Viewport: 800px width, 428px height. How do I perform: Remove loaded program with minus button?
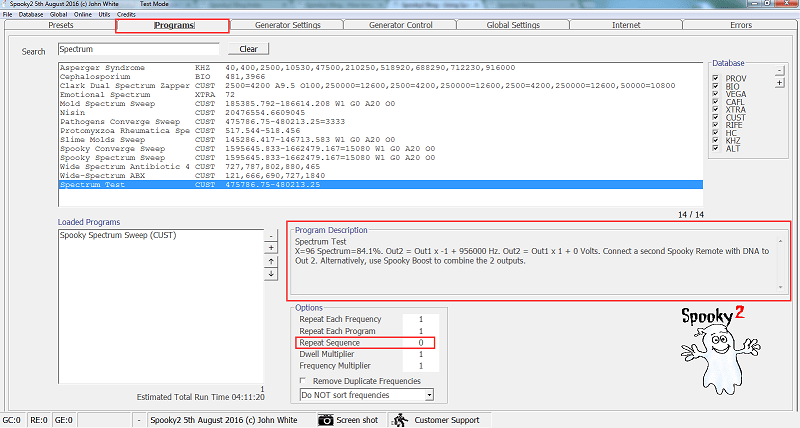(271, 236)
